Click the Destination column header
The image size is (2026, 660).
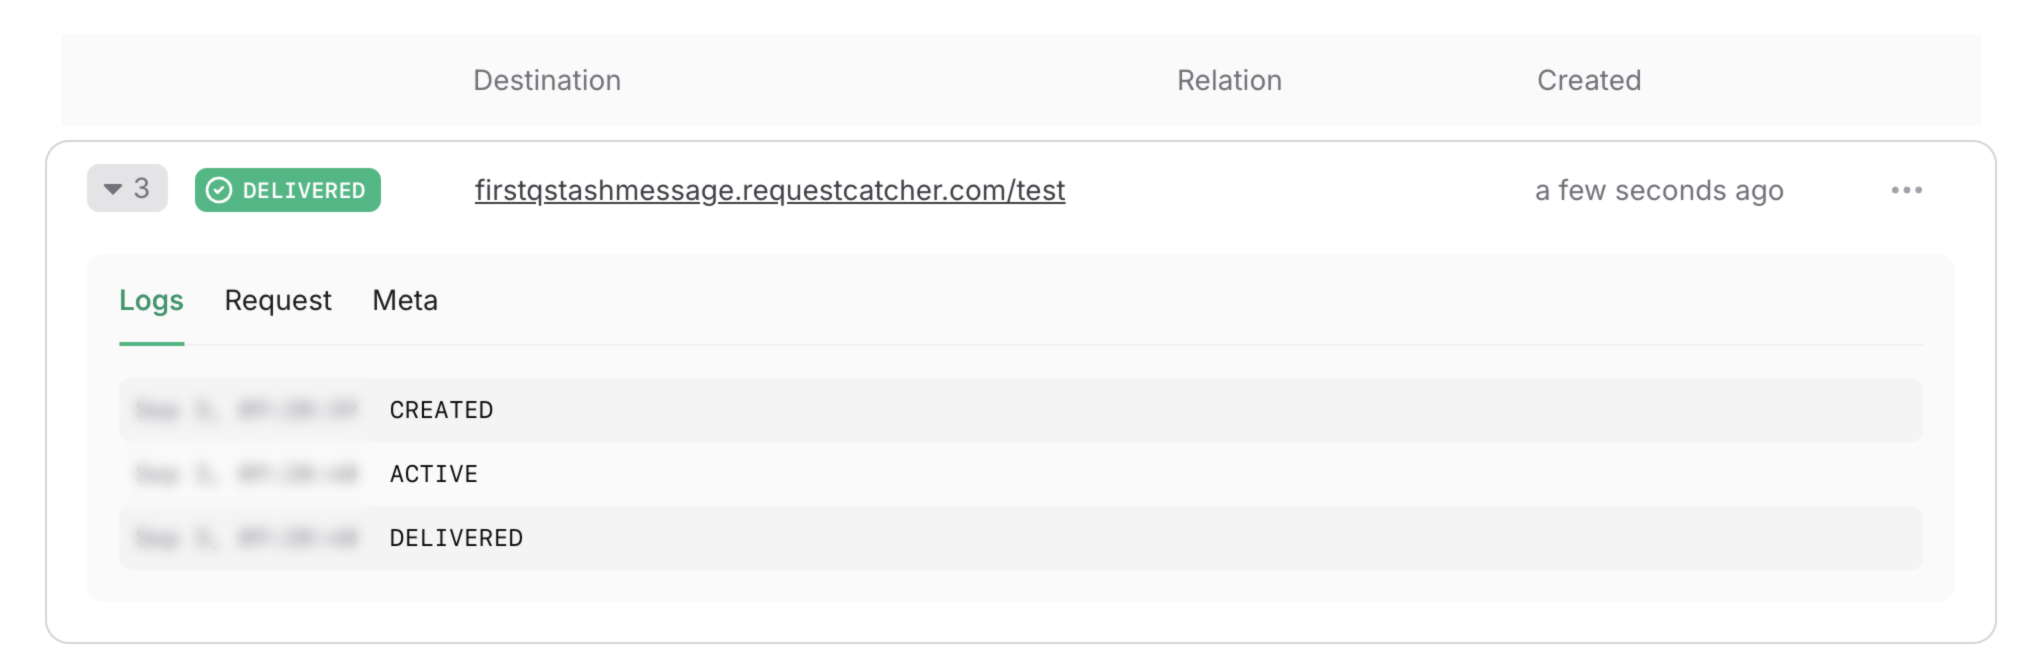pyautogui.click(x=547, y=80)
